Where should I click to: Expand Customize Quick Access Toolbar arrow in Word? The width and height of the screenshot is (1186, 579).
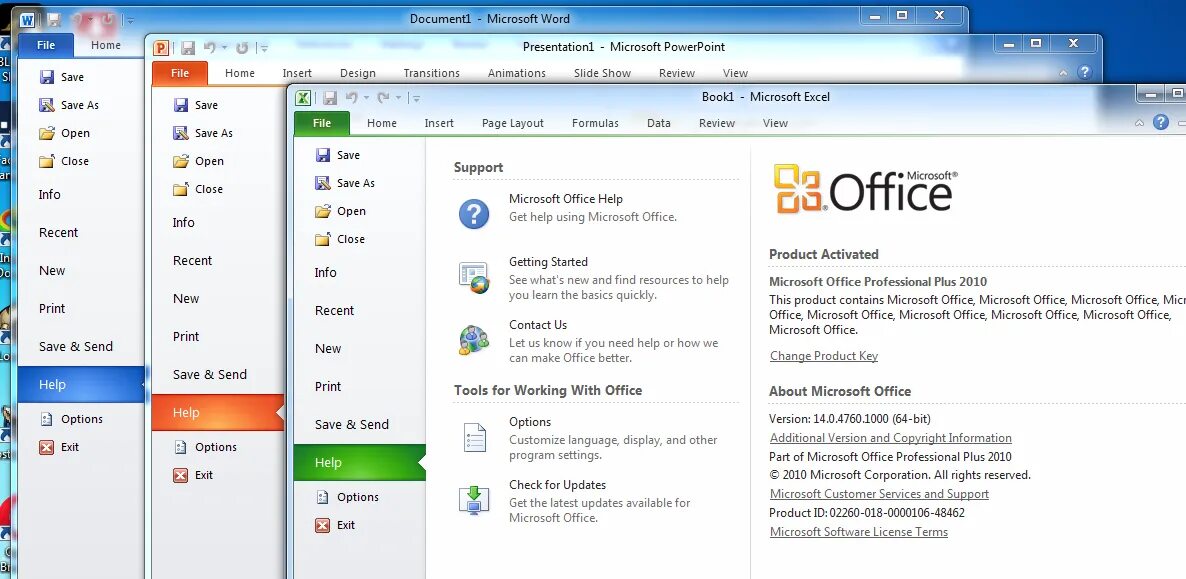point(129,20)
